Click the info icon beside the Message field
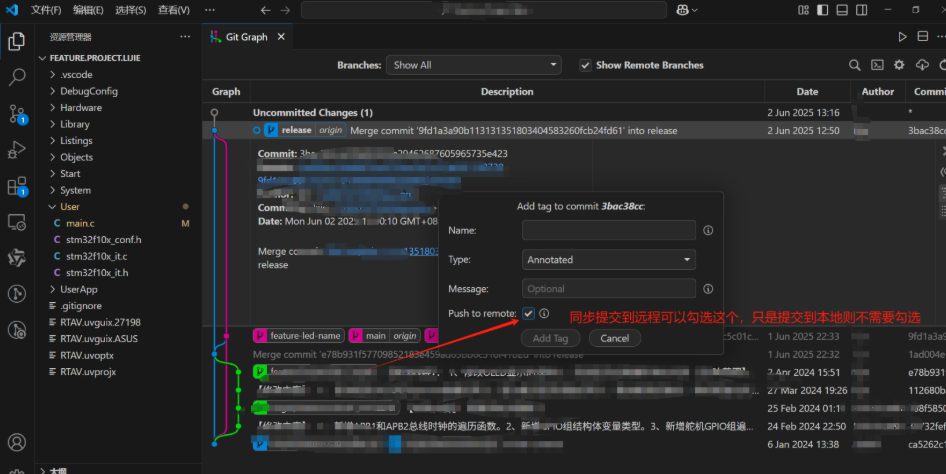The width and height of the screenshot is (946, 474). (x=708, y=289)
